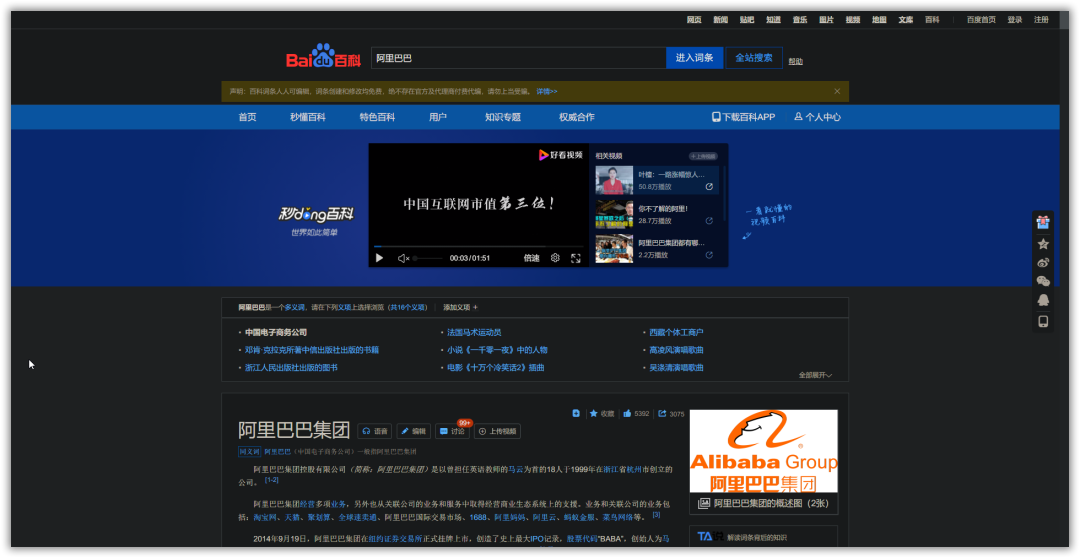The image size is (1080, 558).
Task: Select 中国电子商务公司 meaning
Action: (276, 332)
